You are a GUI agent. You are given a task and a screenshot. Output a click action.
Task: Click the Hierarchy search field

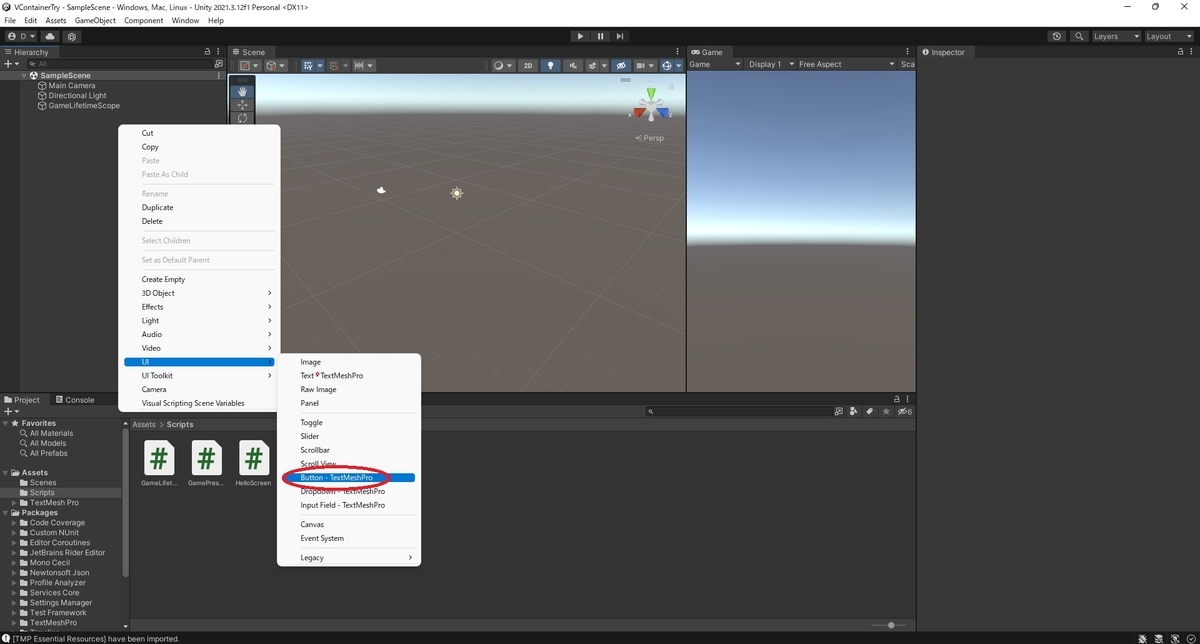[118, 63]
